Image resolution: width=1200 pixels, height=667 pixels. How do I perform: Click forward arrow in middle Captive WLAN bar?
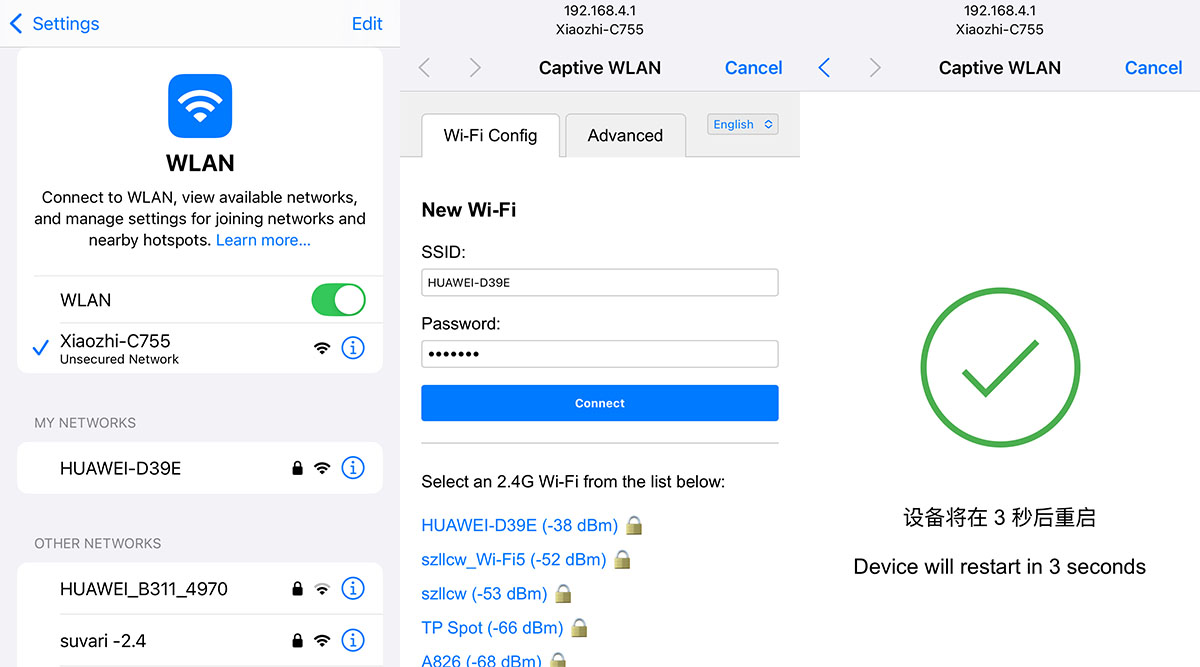click(475, 68)
